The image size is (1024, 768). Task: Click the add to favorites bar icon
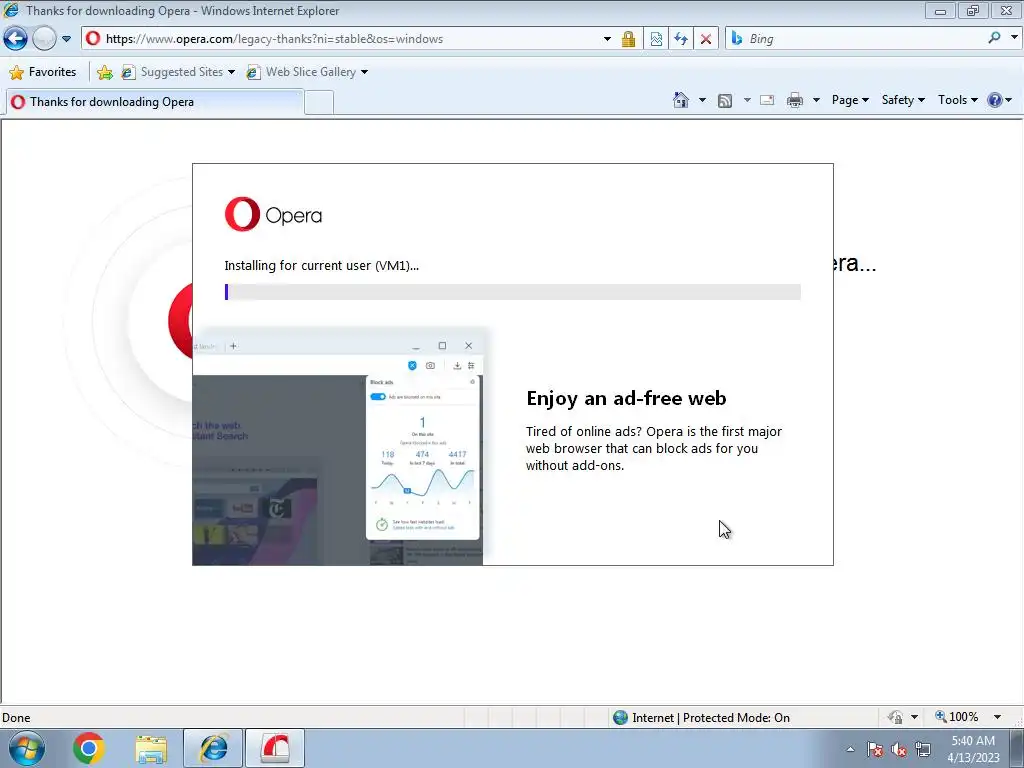[x=104, y=72]
